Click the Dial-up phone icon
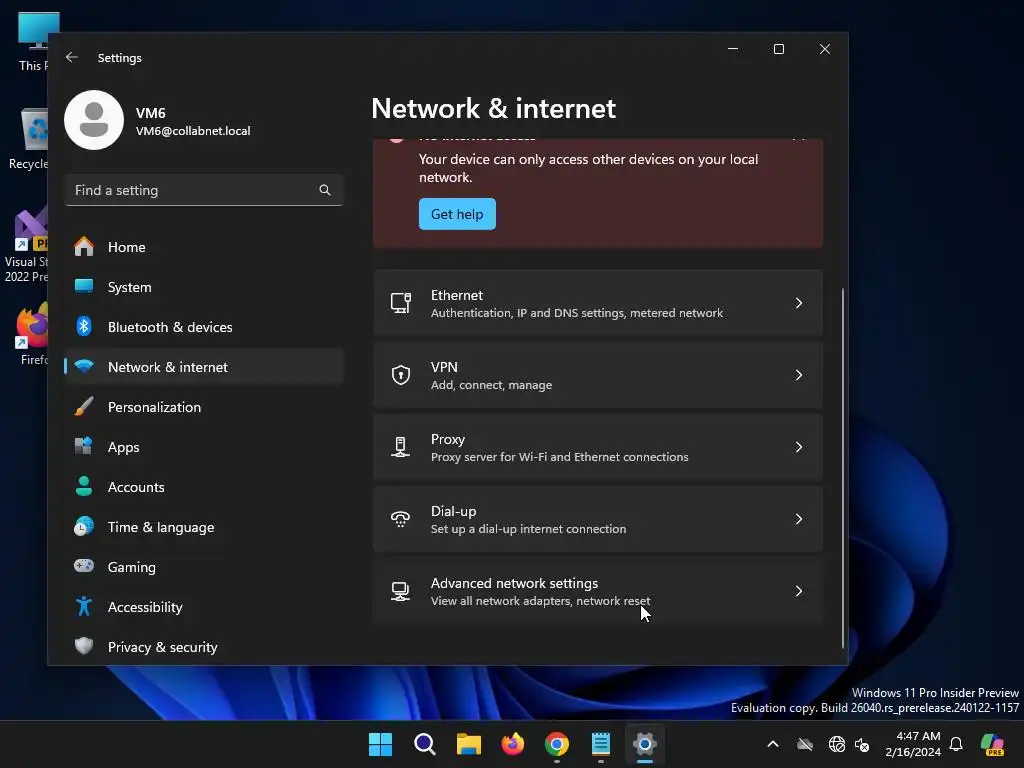This screenshot has width=1024, height=768. pos(400,519)
